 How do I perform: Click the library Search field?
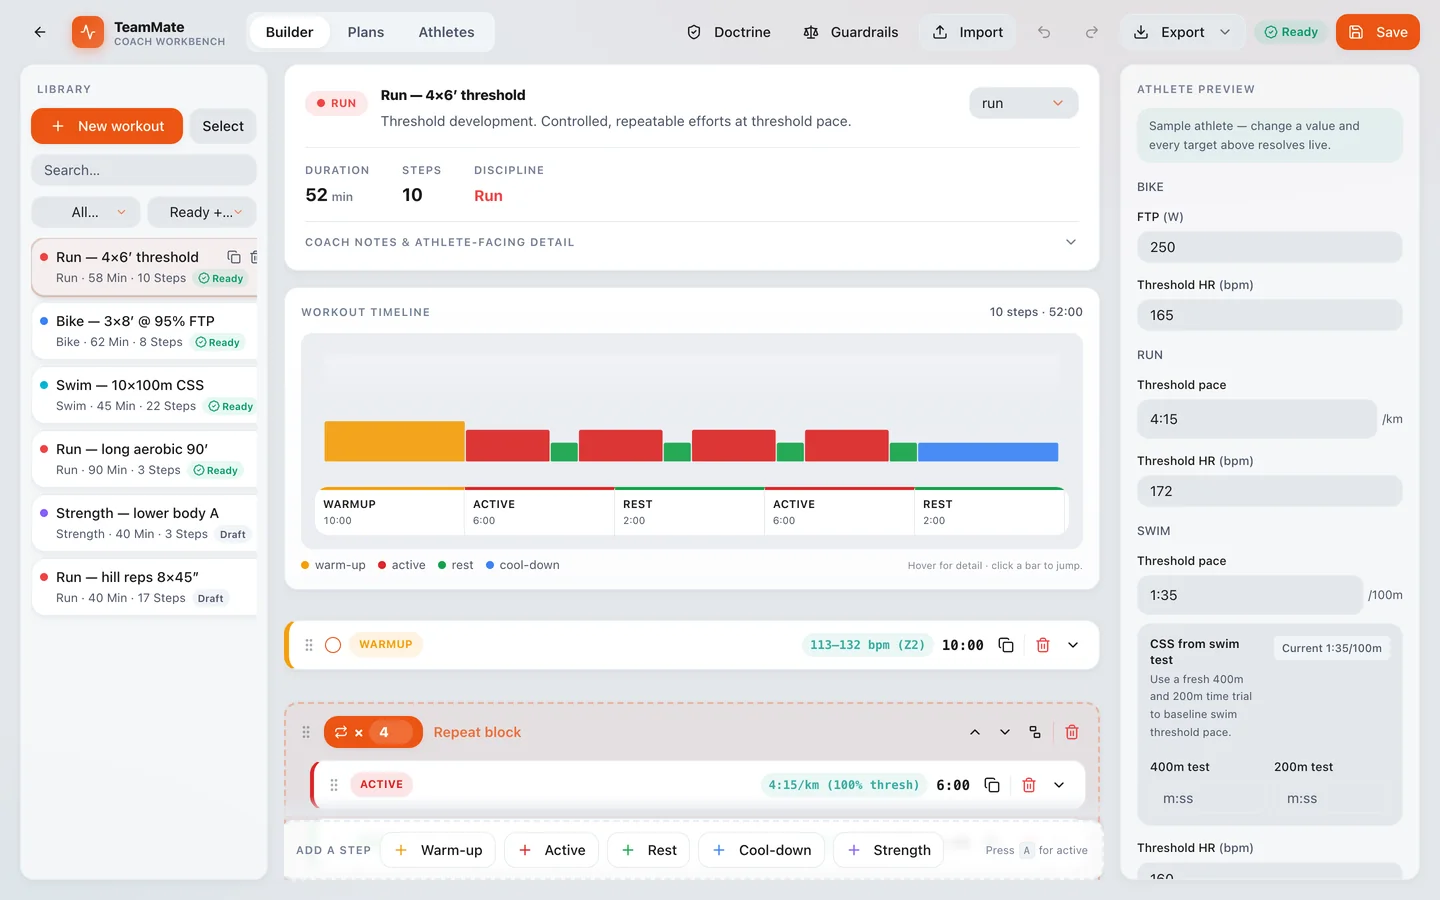[144, 170]
